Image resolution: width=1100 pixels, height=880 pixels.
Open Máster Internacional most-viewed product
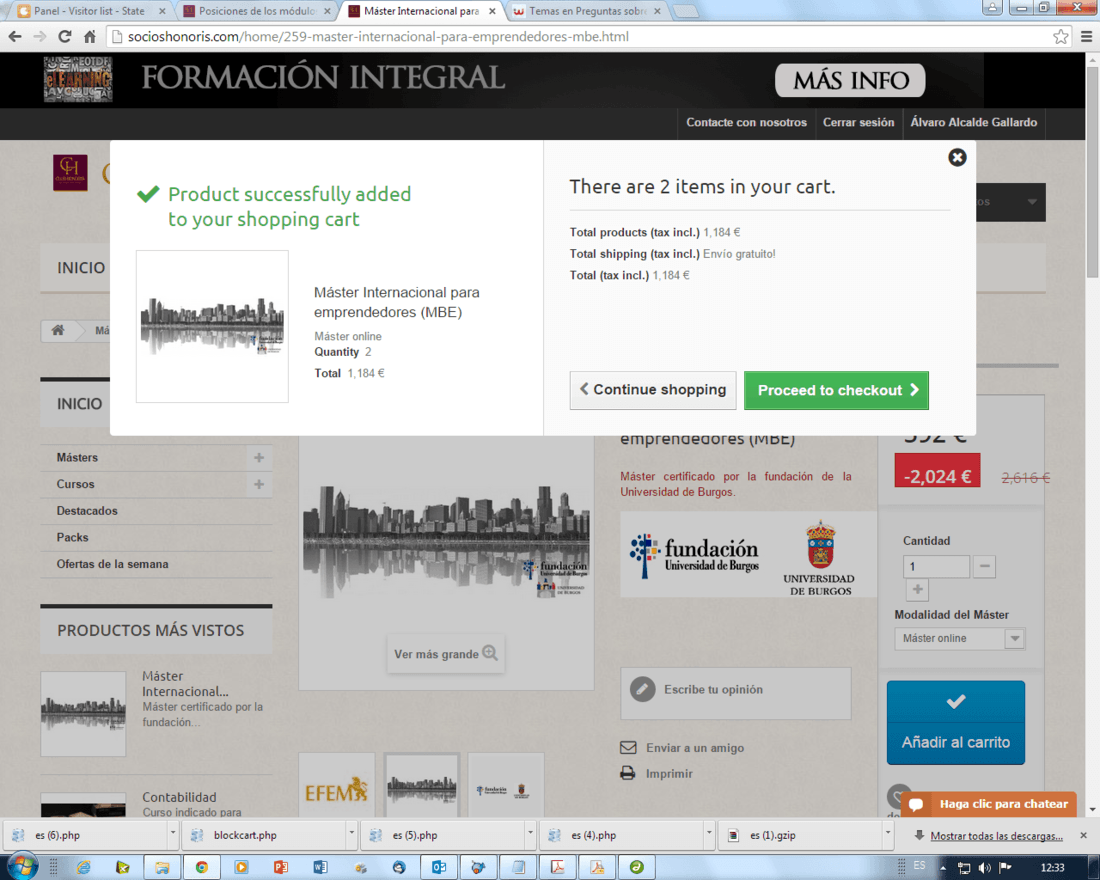pos(185,684)
